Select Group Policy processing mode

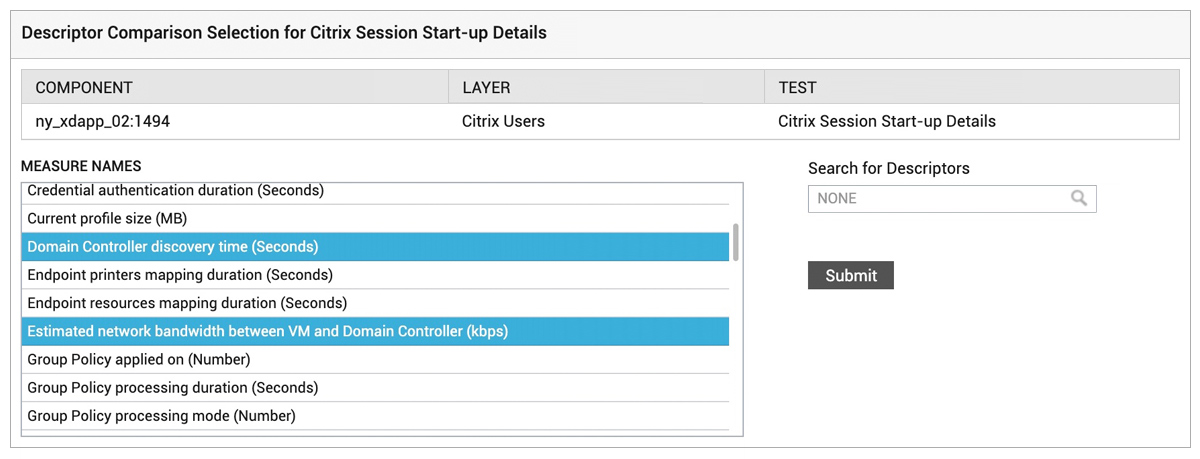pyautogui.click(x=375, y=415)
